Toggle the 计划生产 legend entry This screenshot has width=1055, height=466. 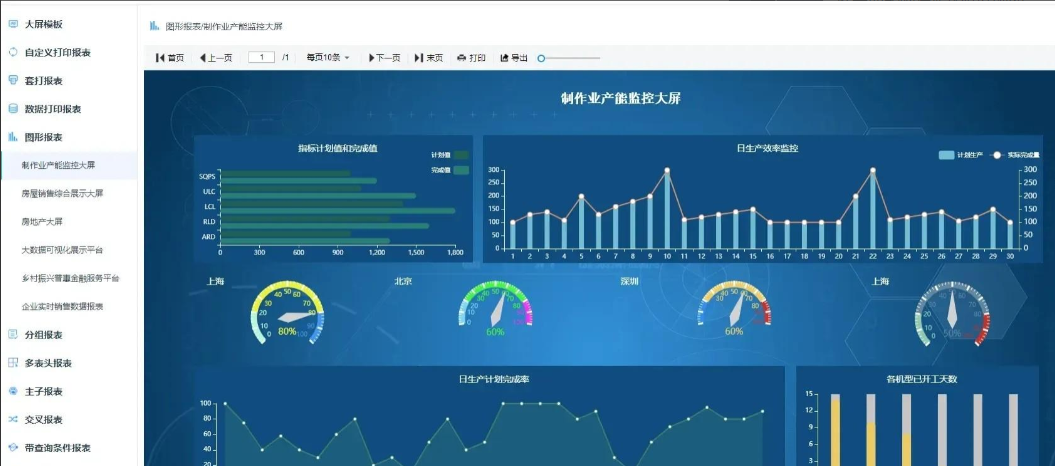point(961,155)
